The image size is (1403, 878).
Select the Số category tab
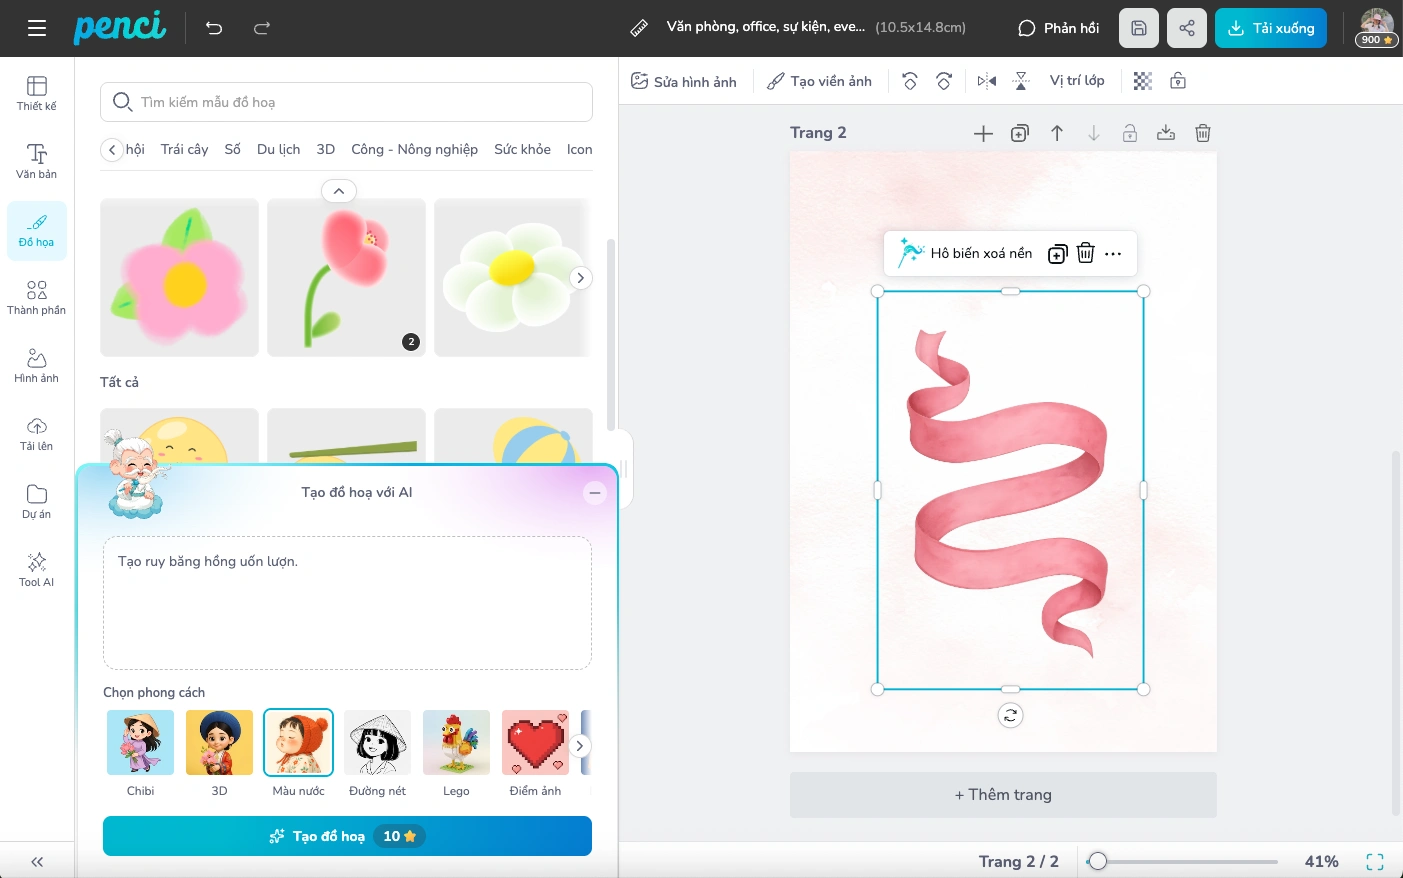click(233, 149)
